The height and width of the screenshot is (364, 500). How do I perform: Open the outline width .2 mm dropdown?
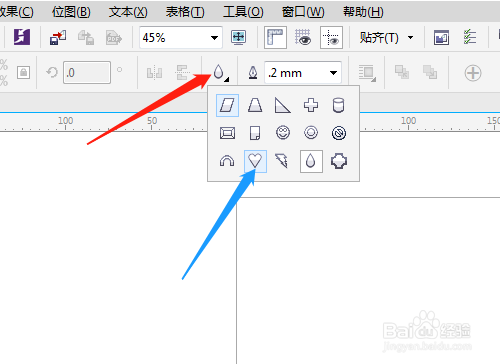pos(333,73)
